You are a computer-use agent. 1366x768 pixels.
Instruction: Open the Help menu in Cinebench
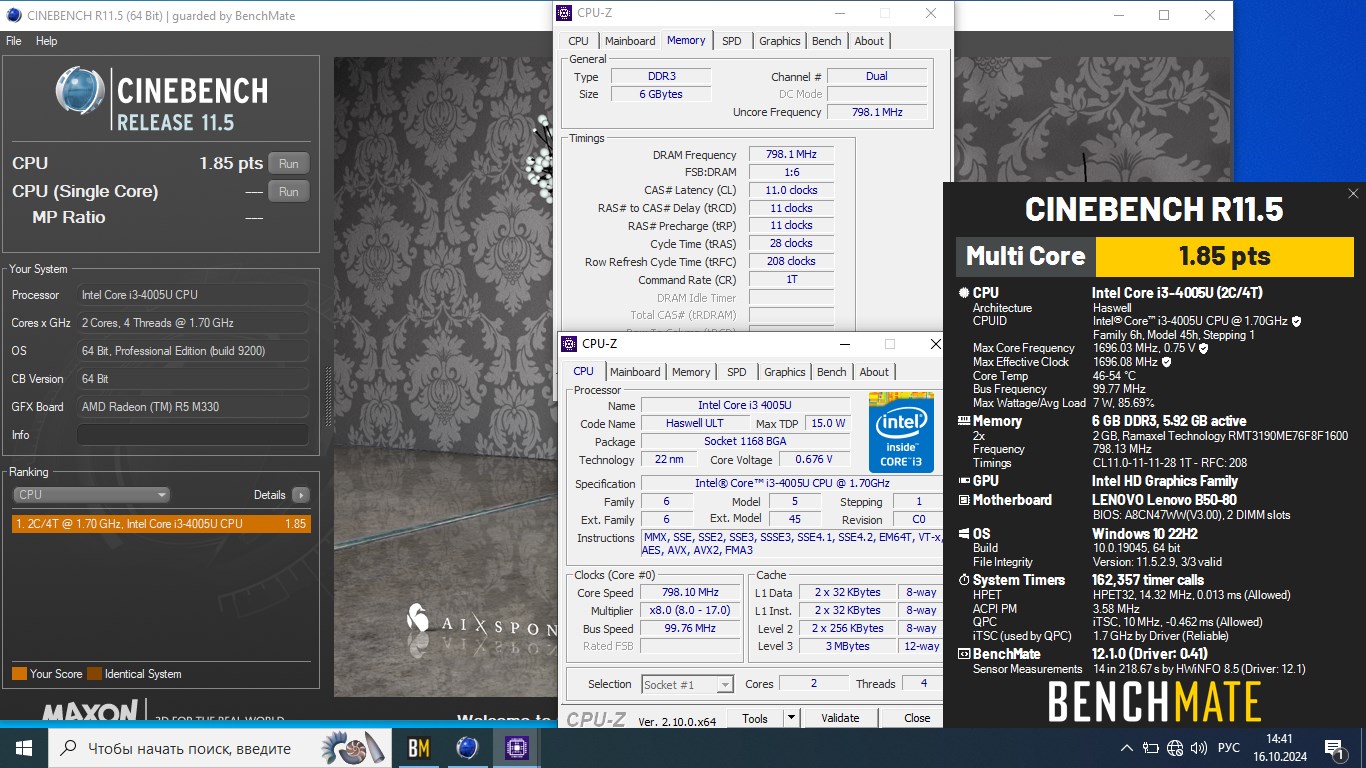pyautogui.click(x=47, y=41)
